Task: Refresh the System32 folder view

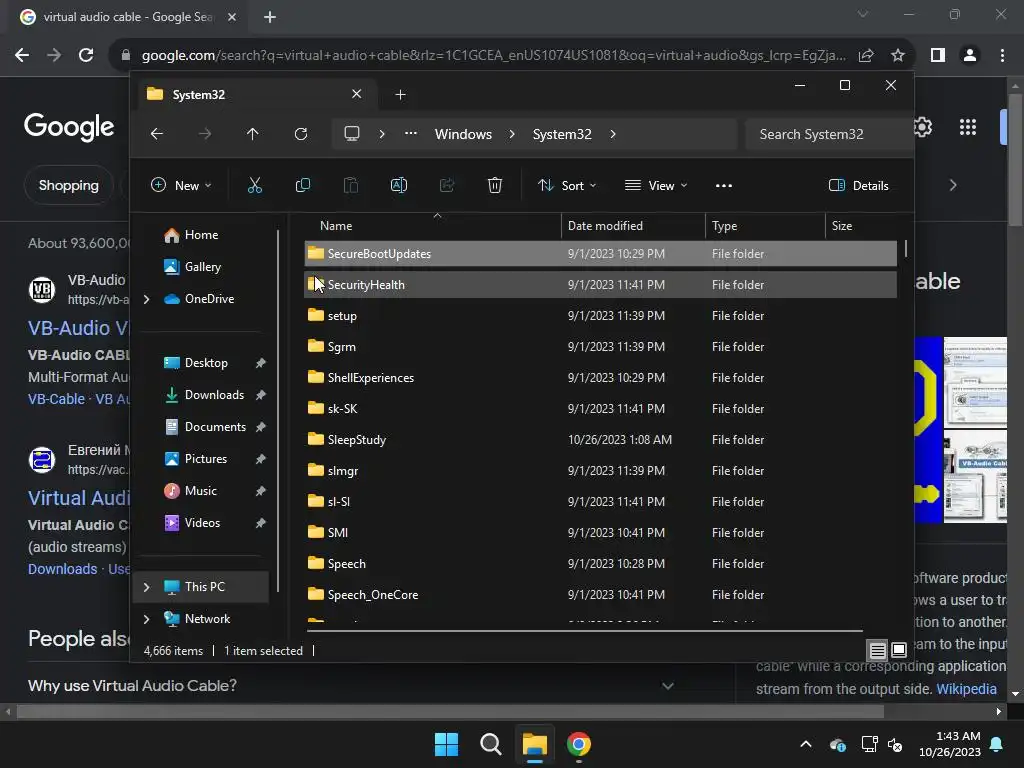Action: click(x=301, y=134)
